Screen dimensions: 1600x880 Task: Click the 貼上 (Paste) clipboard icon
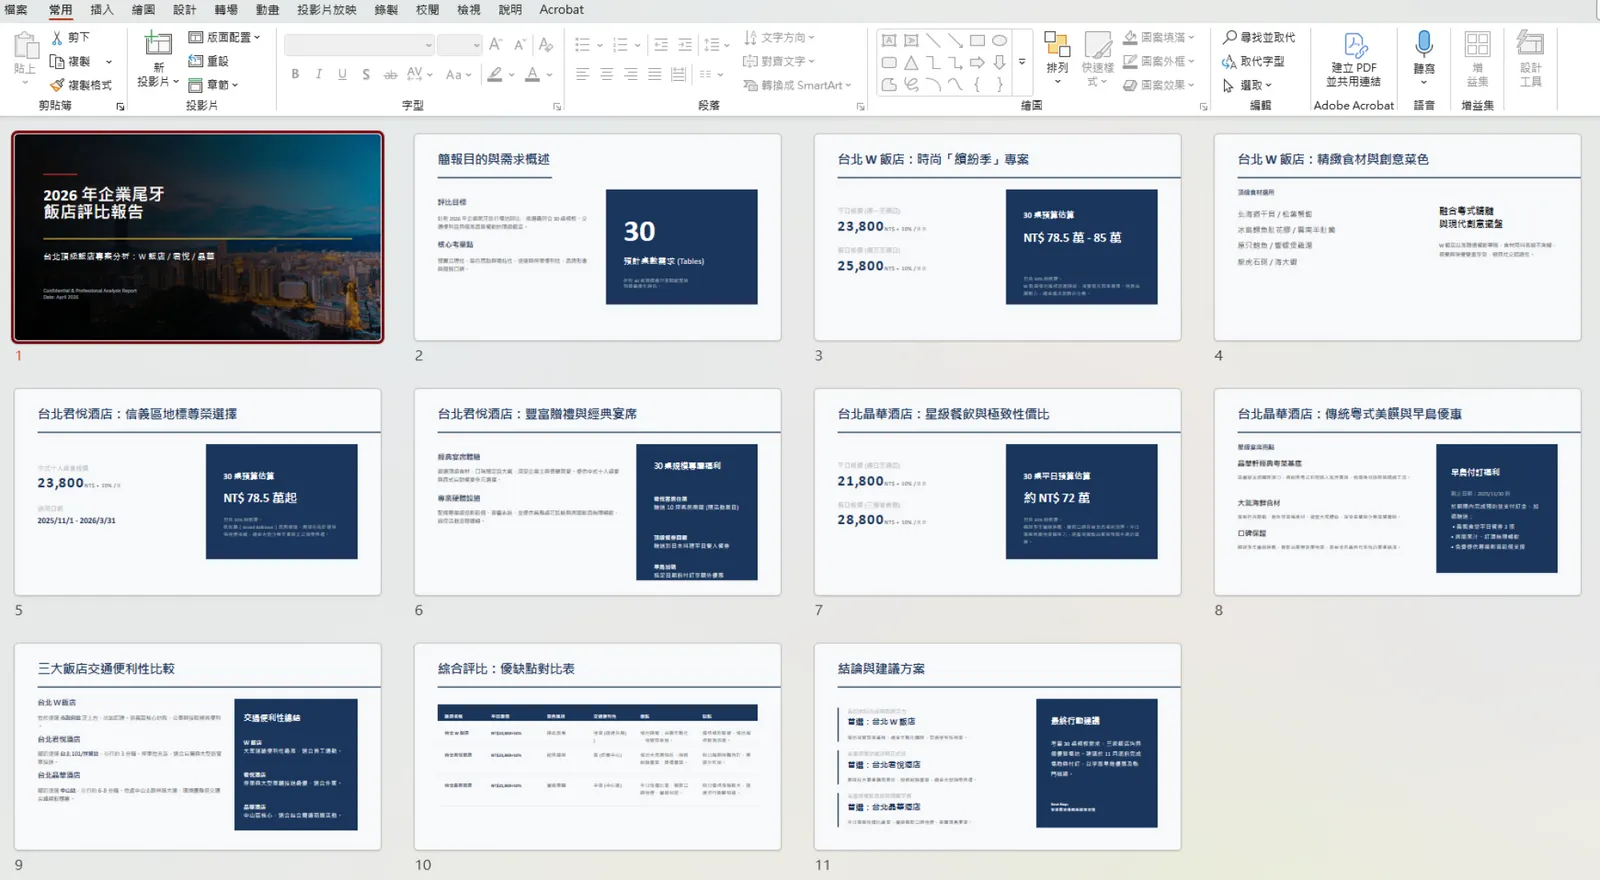pos(25,47)
